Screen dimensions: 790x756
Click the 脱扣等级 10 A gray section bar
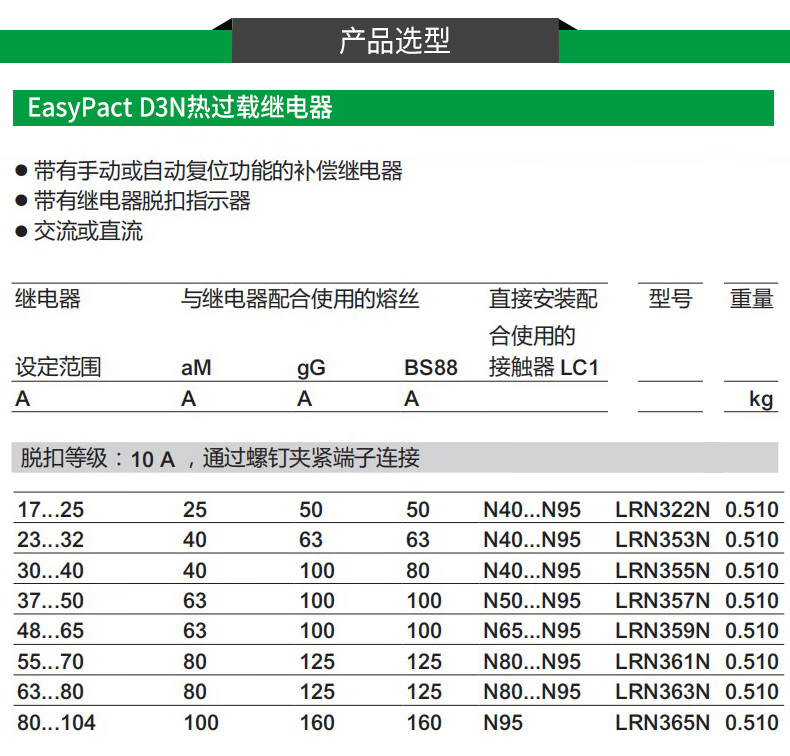[394, 459]
